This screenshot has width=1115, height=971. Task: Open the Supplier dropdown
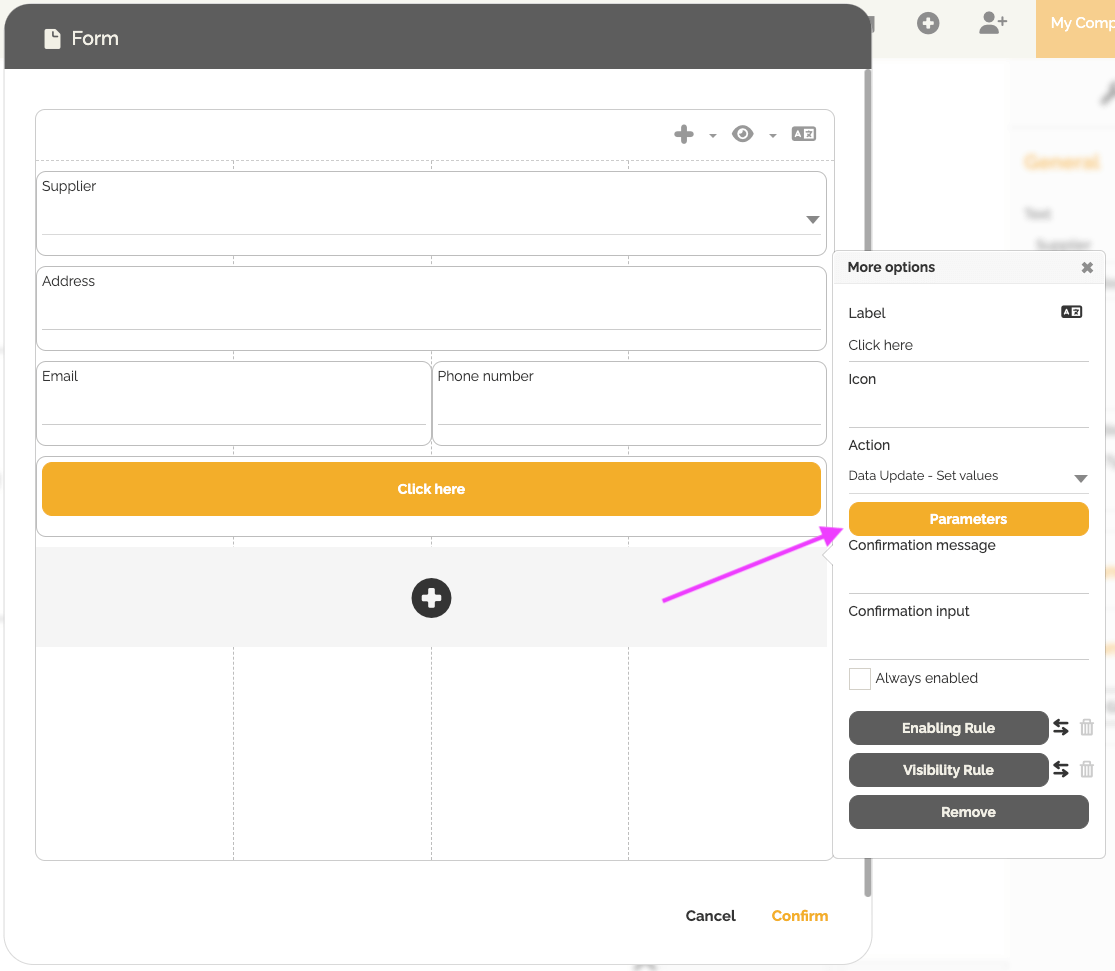(x=812, y=220)
